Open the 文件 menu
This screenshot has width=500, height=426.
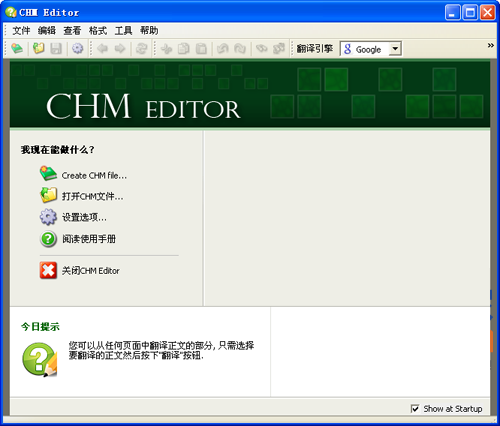click(21, 31)
